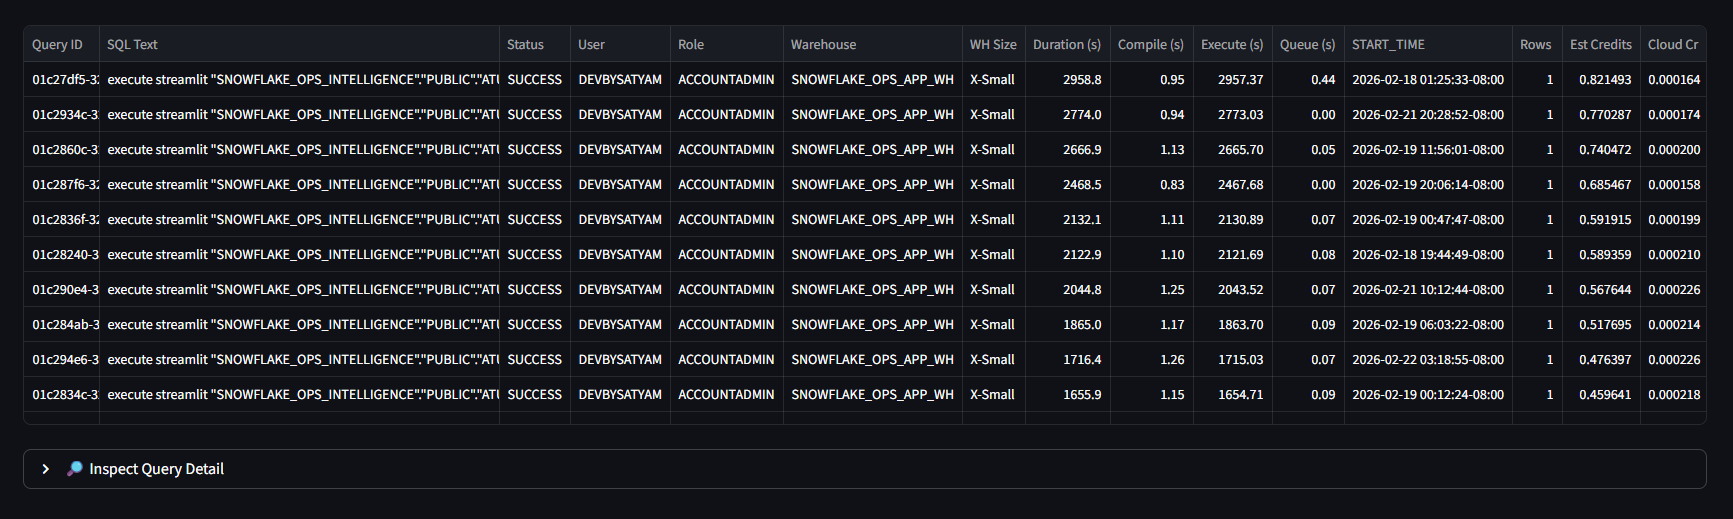1733x519 pixels.
Task: Click est credits value 0.567644
Action: [x=1605, y=290]
